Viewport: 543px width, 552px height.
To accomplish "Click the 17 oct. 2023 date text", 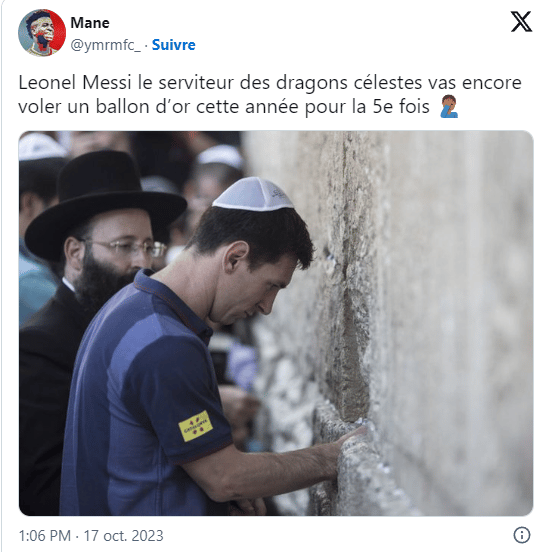I will pos(123,536).
